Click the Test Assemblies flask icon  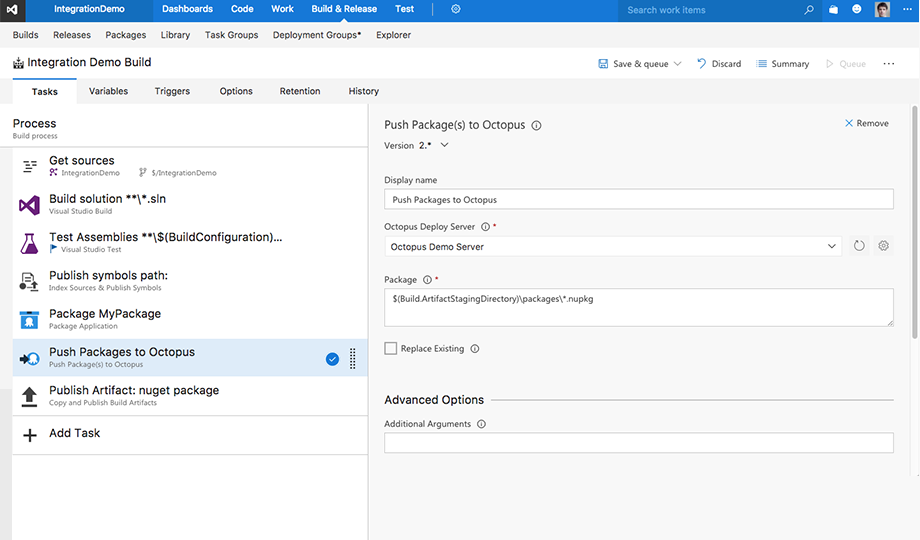(x=29, y=243)
